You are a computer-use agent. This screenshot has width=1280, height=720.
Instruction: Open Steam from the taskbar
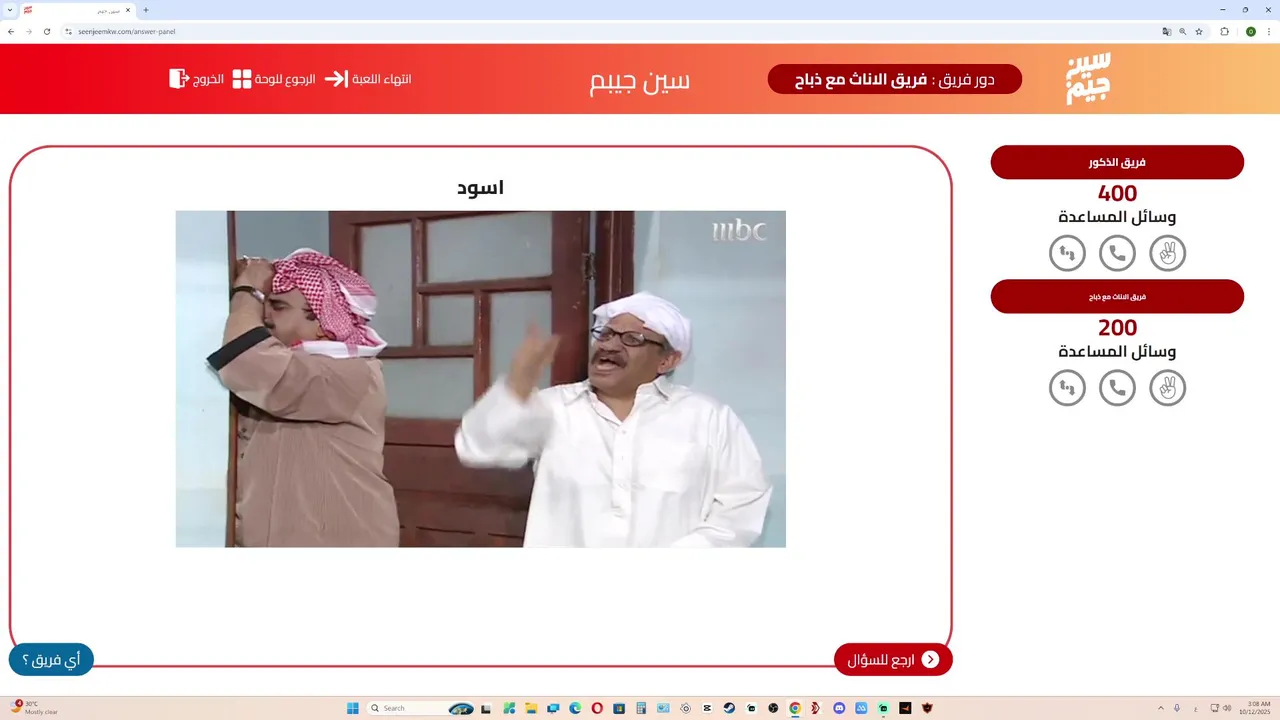coord(729,708)
